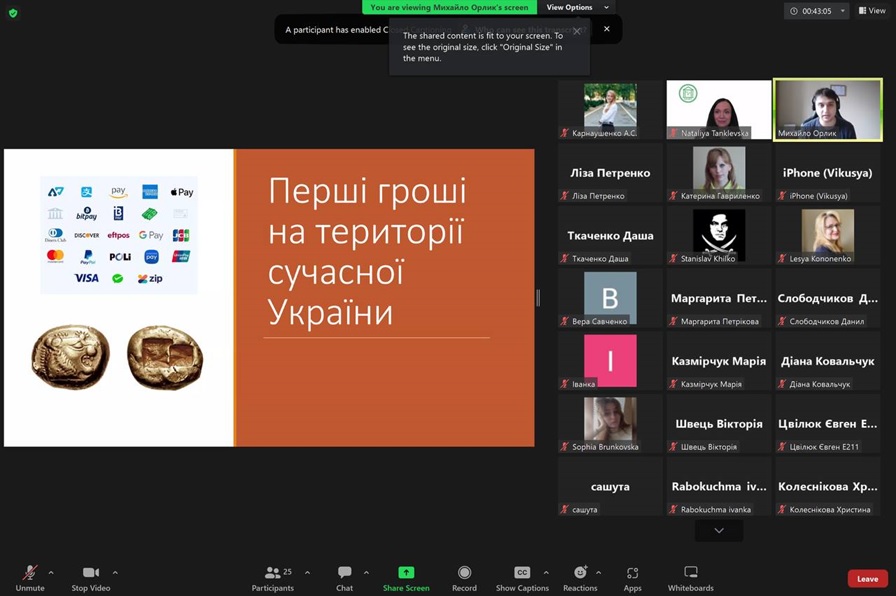
Task: Expand the arrow beside Participants
Action: tap(307, 573)
